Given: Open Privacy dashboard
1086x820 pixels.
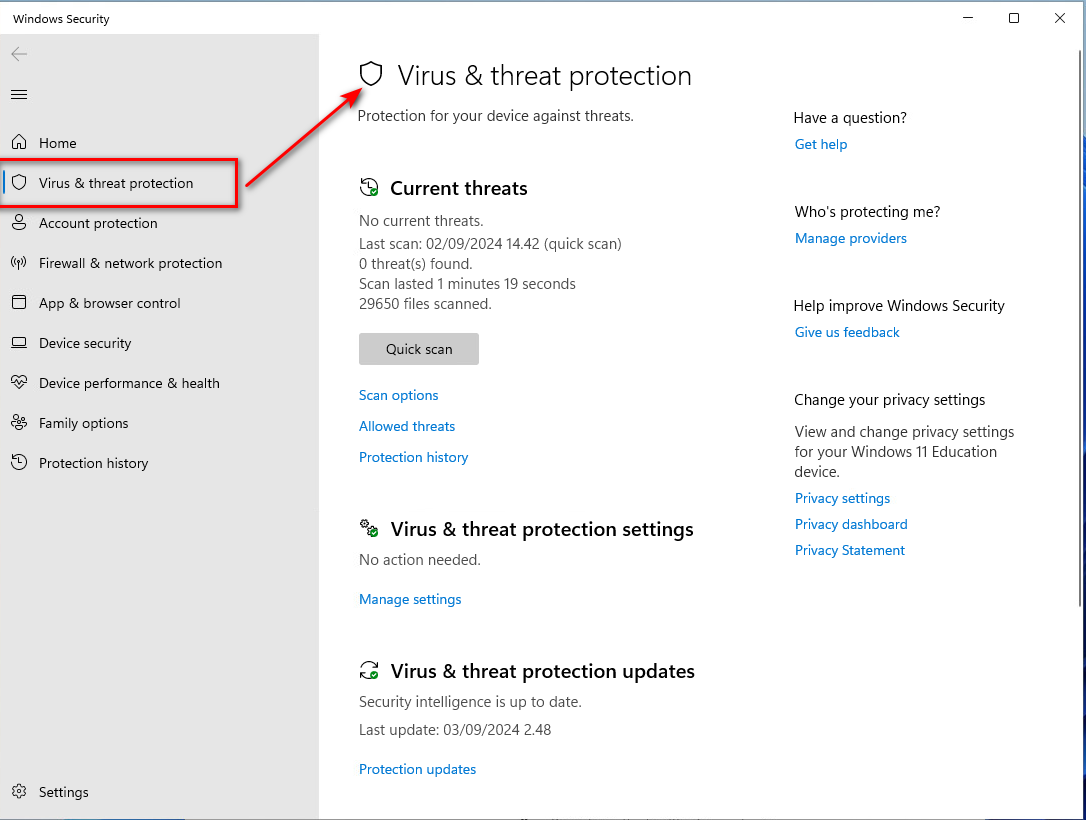Looking at the screenshot, I should (851, 523).
